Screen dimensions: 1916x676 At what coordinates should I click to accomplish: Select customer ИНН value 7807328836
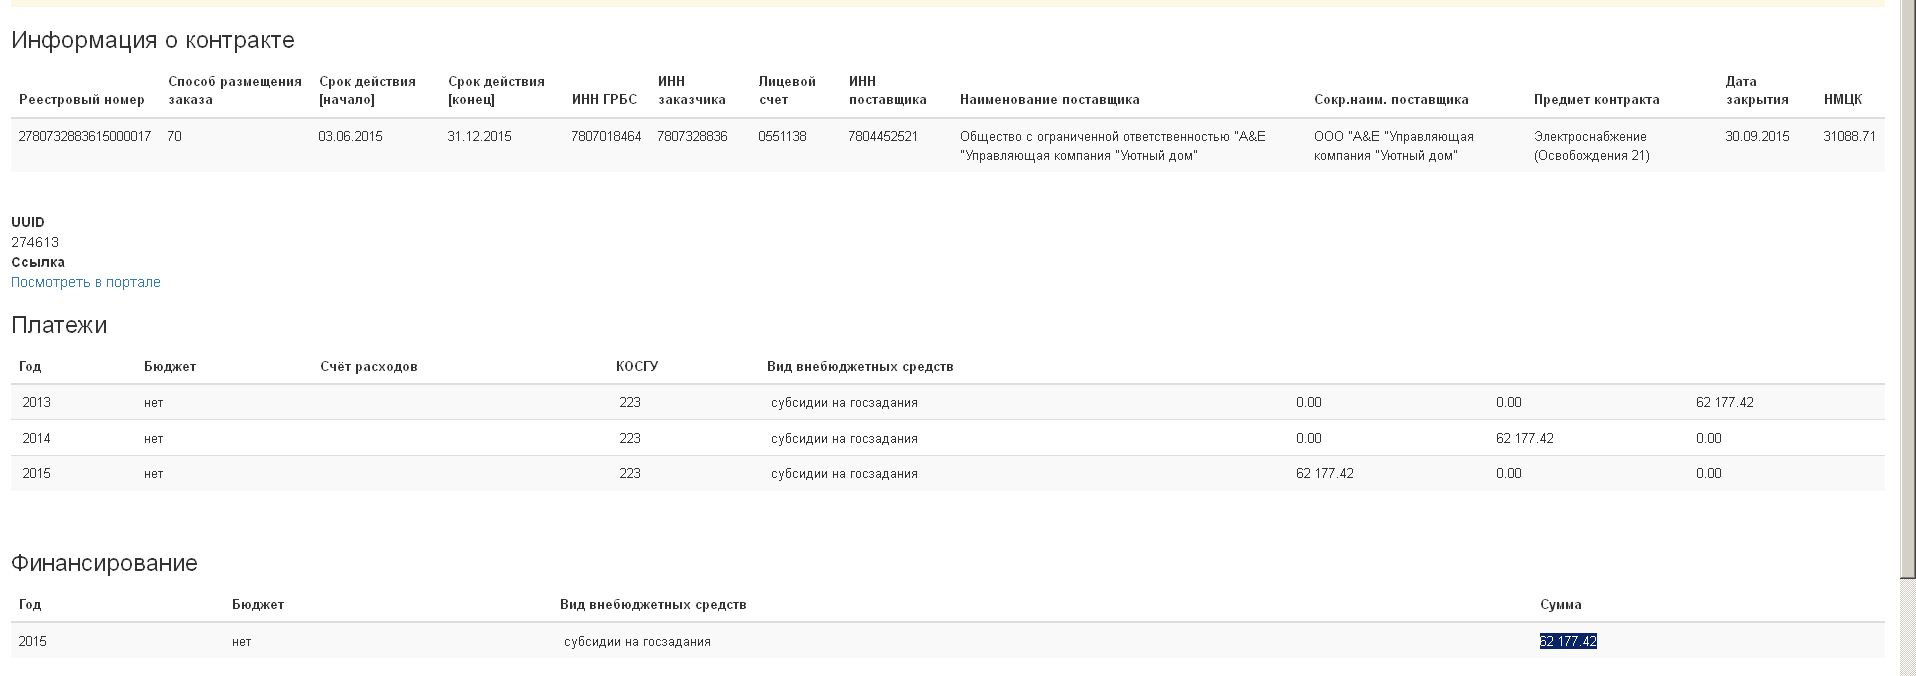[x=692, y=136]
